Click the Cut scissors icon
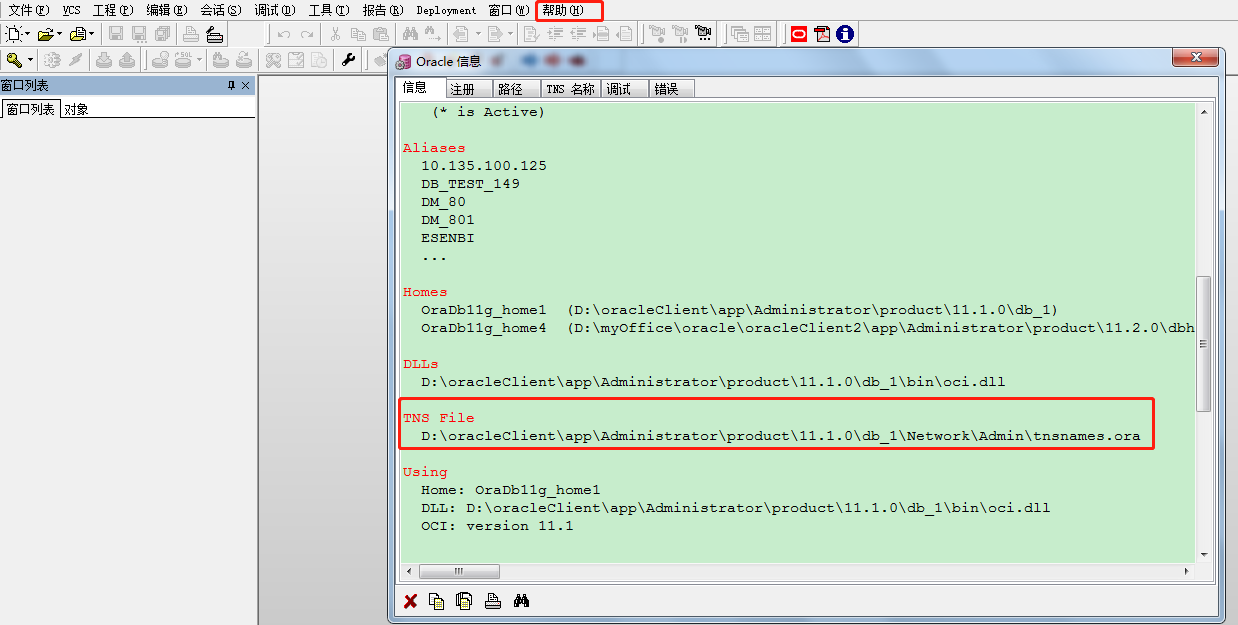 [x=336, y=34]
